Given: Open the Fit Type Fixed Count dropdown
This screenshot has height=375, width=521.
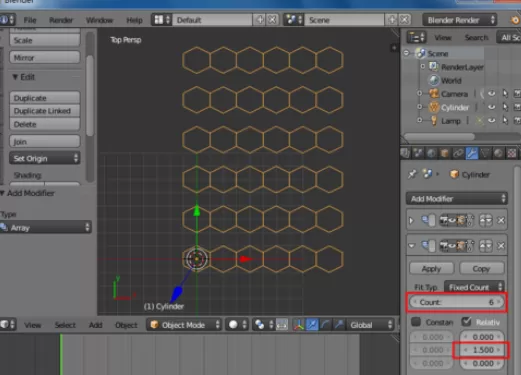Looking at the screenshot, I should 475,287.
